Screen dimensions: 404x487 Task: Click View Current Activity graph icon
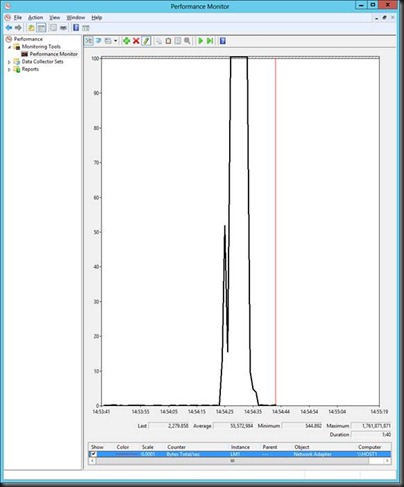pos(89,41)
